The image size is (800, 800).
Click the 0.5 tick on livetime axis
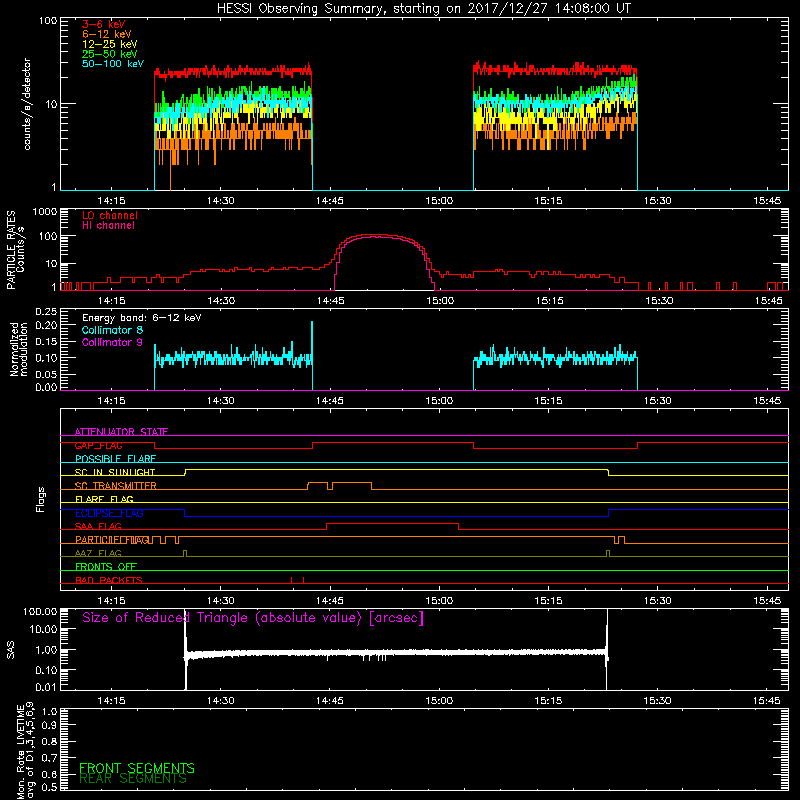(x=50, y=787)
